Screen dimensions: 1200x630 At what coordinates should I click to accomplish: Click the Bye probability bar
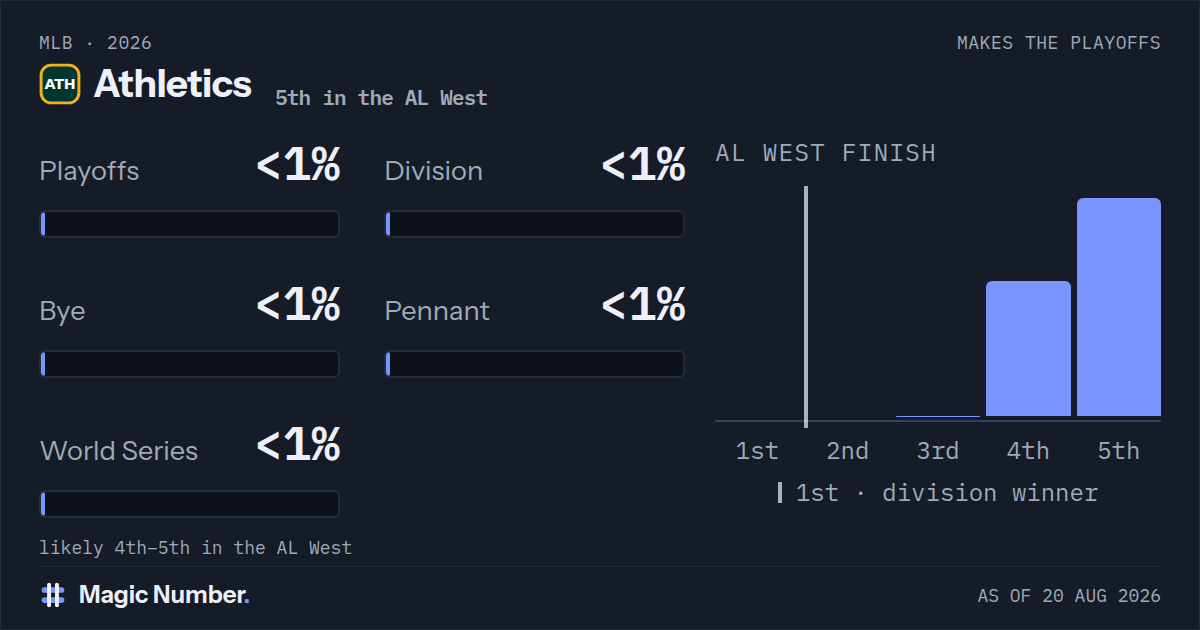pos(189,364)
